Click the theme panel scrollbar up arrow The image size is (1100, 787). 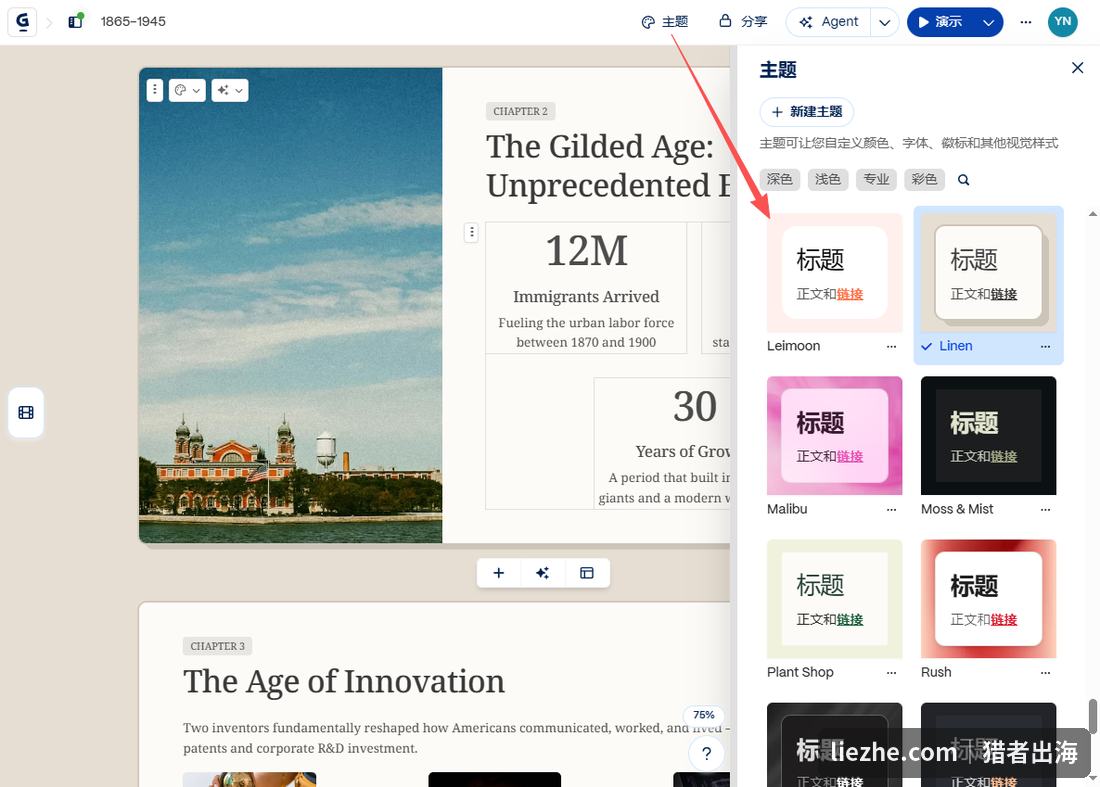1092,214
